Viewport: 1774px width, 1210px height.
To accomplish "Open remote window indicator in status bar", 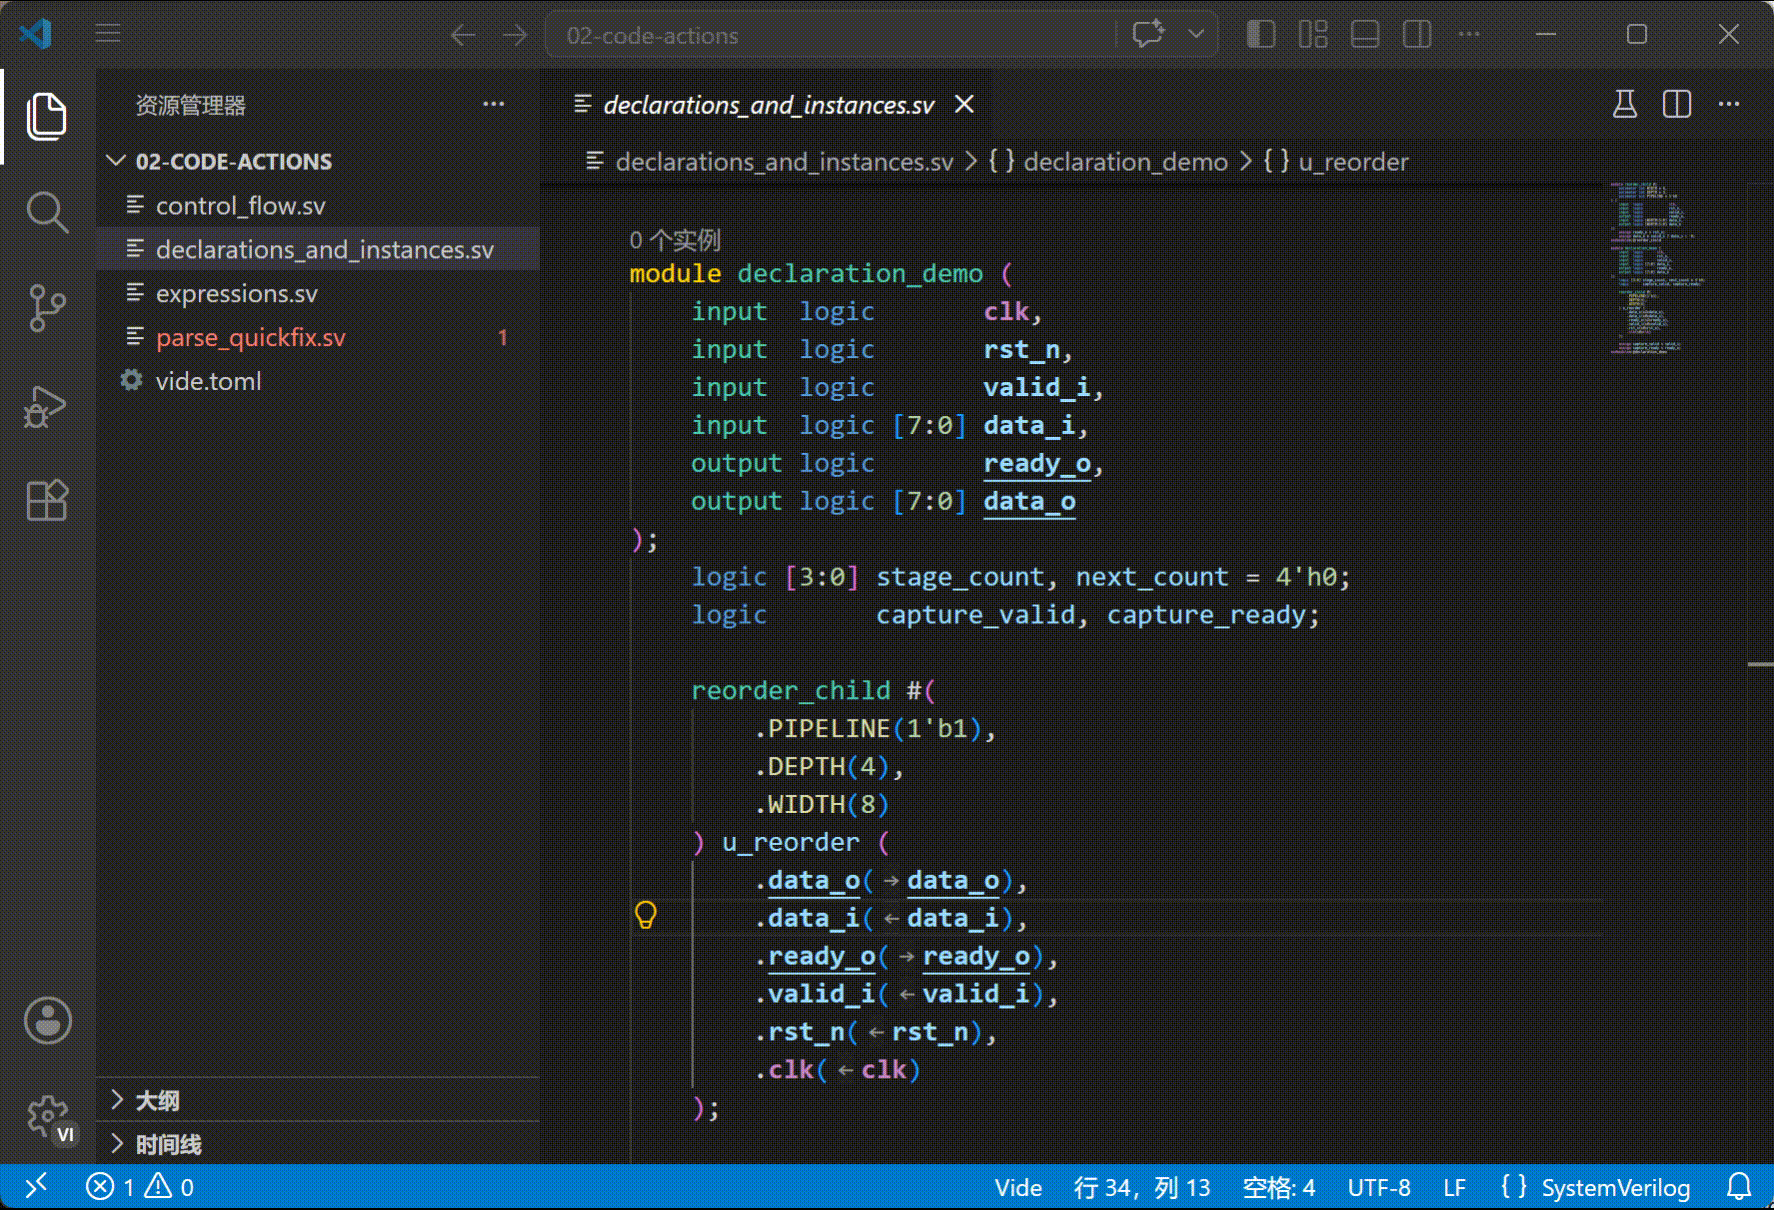I will 36,1187.
